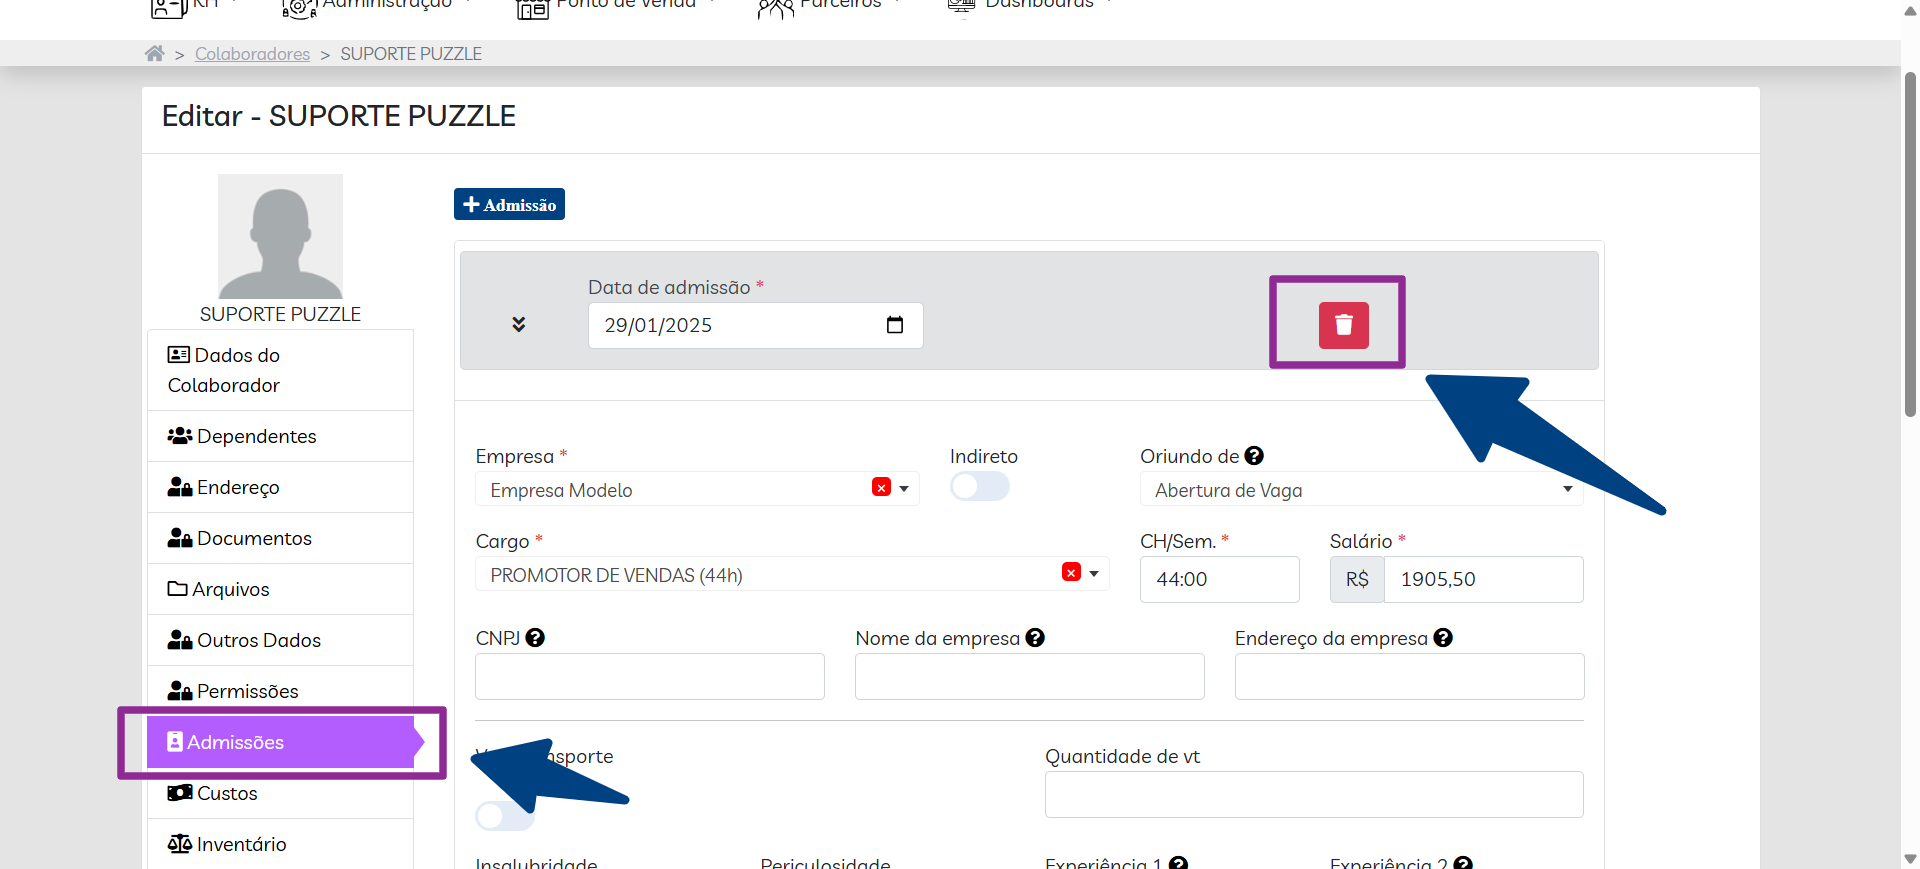Open the Oriundo de dropdown
The height and width of the screenshot is (869, 1920).
tap(1360, 490)
